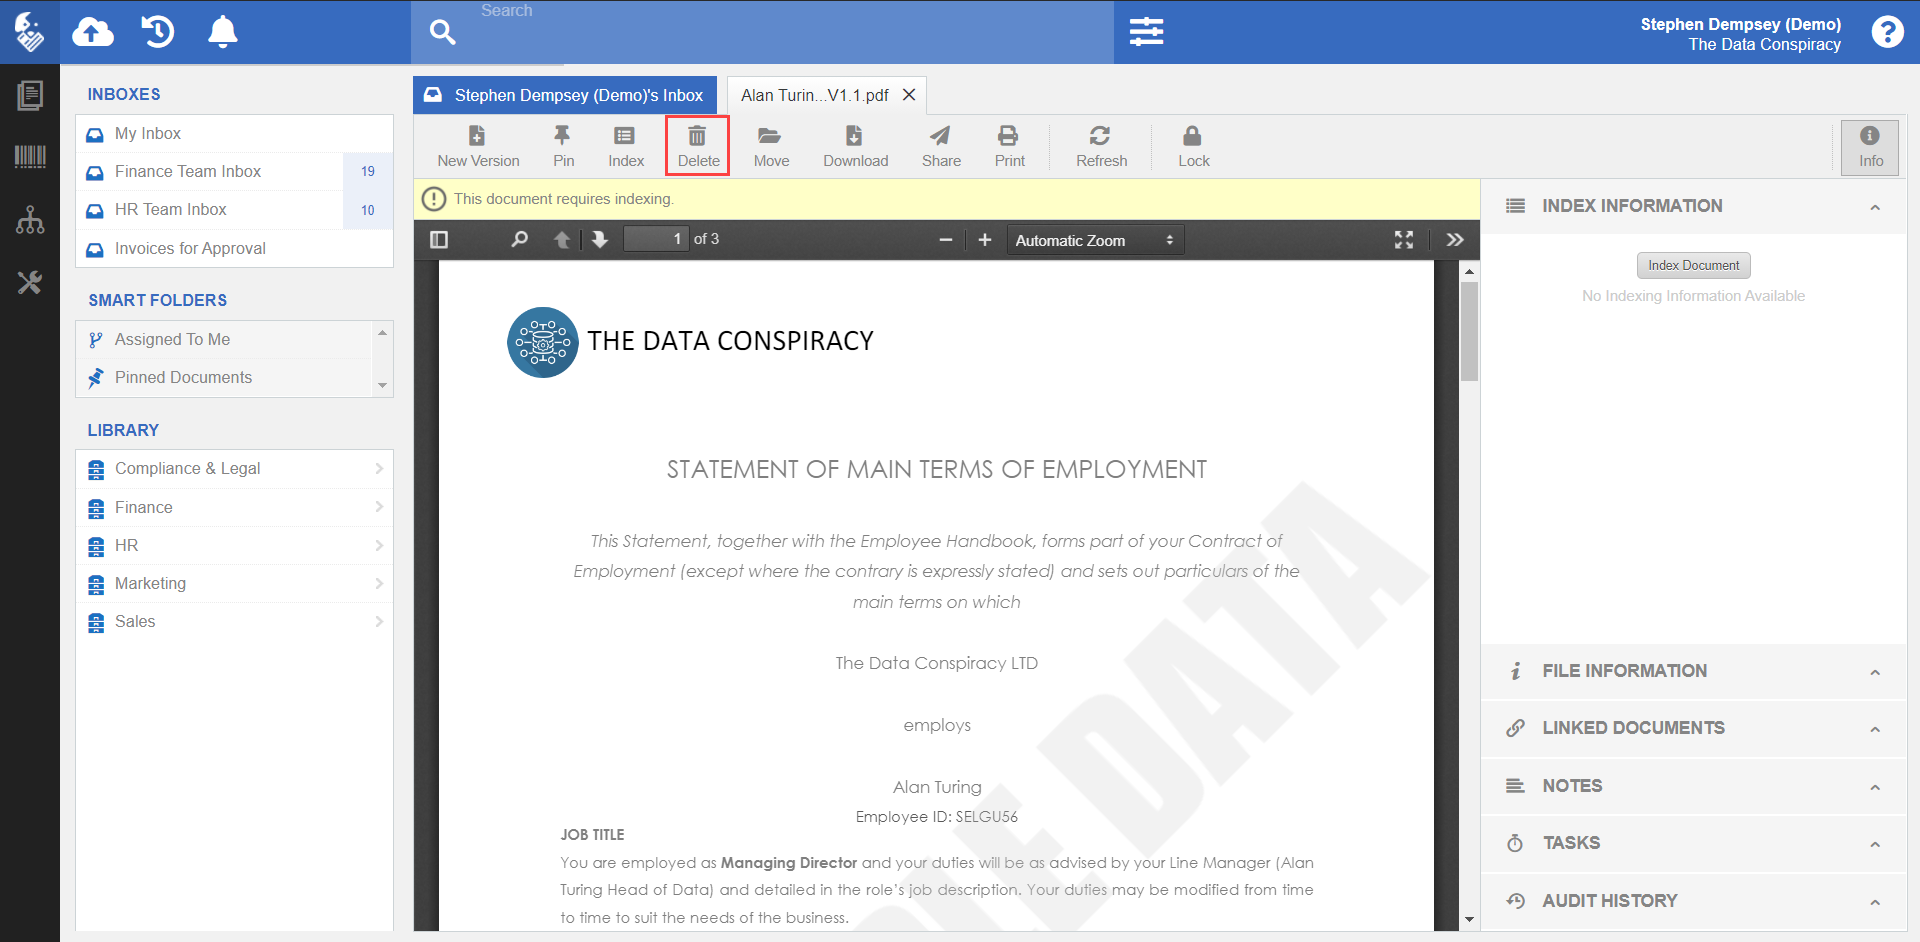This screenshot has width=1920, height=942.
Task: Open PDF viewer extra tools chevrons
Action: [x=1455, y=240]
